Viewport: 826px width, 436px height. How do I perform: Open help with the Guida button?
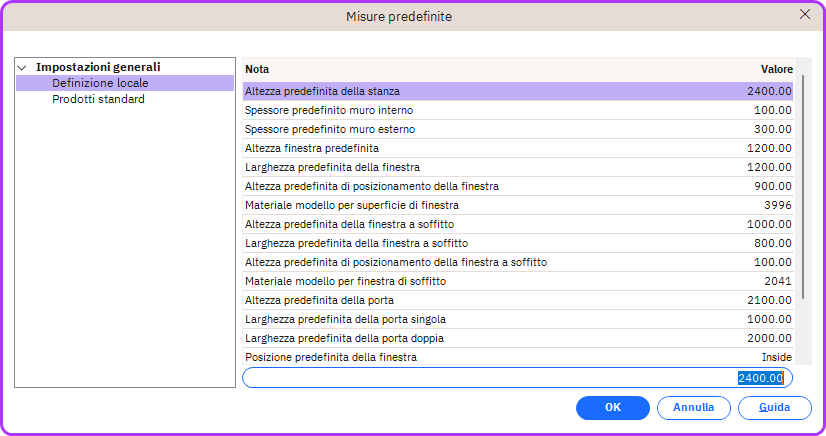click(x=774, y=407)
